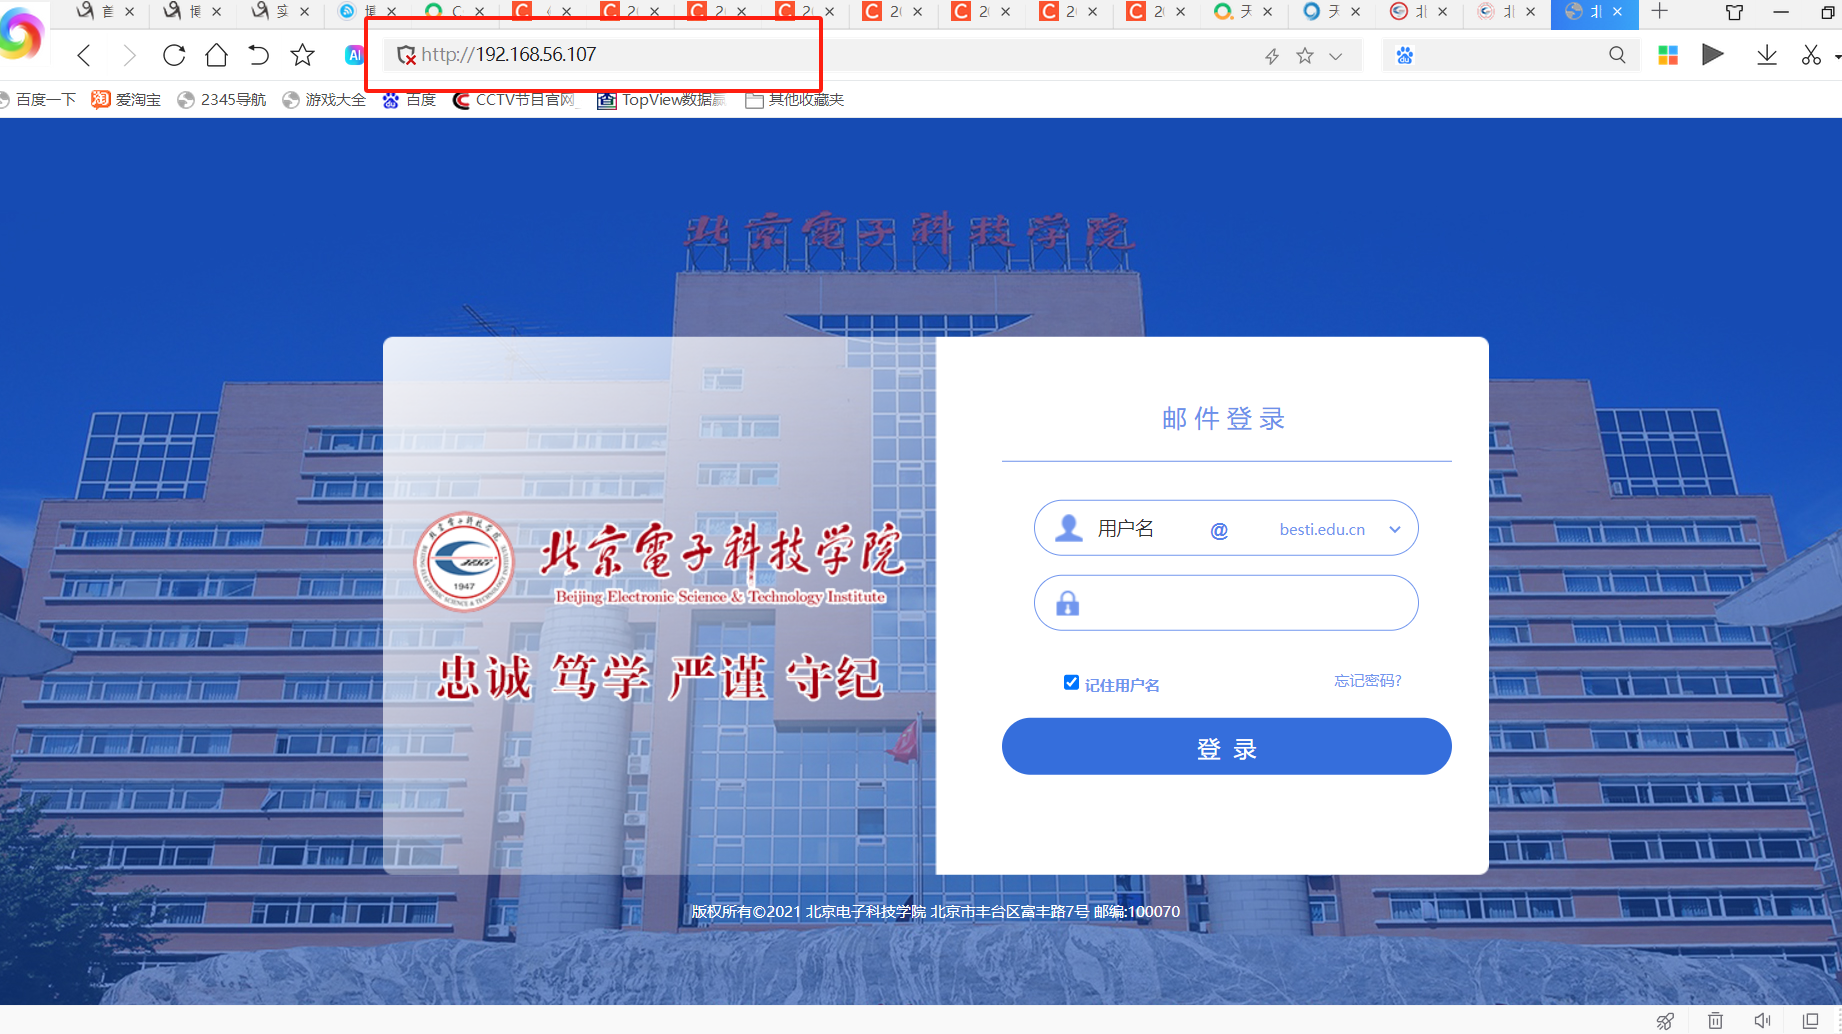1842x1034 pixels.
Task: Open the 忘记密码? link
Action: (x=1368, y=681)
